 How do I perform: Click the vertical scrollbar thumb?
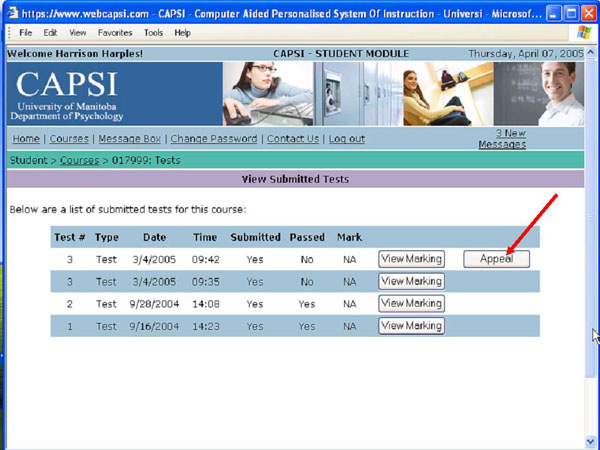coord(590,218)
